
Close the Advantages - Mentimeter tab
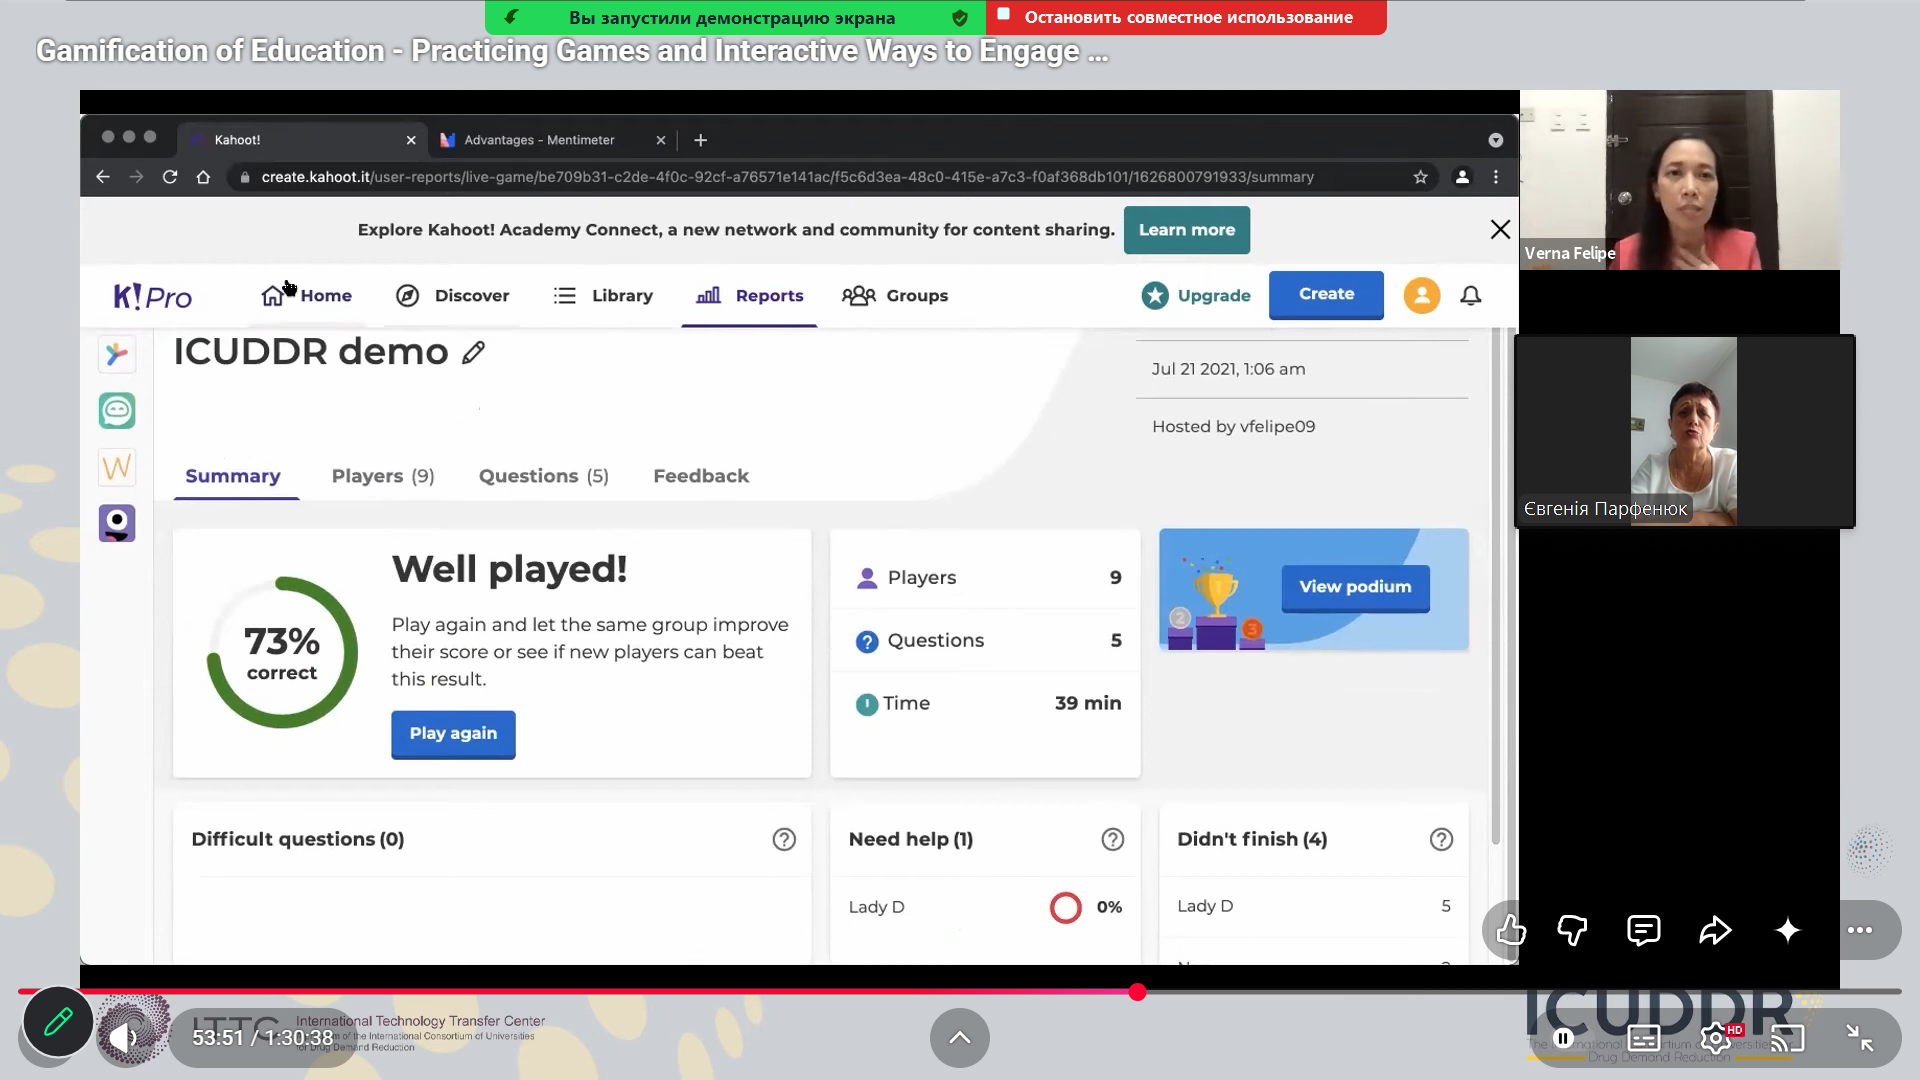click(661, 140)
